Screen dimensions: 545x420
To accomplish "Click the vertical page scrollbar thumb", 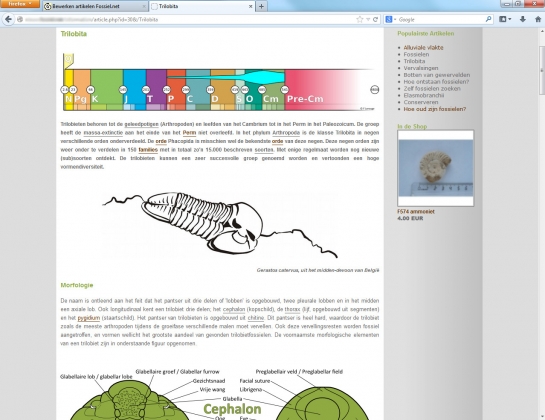I will (542, 70).
